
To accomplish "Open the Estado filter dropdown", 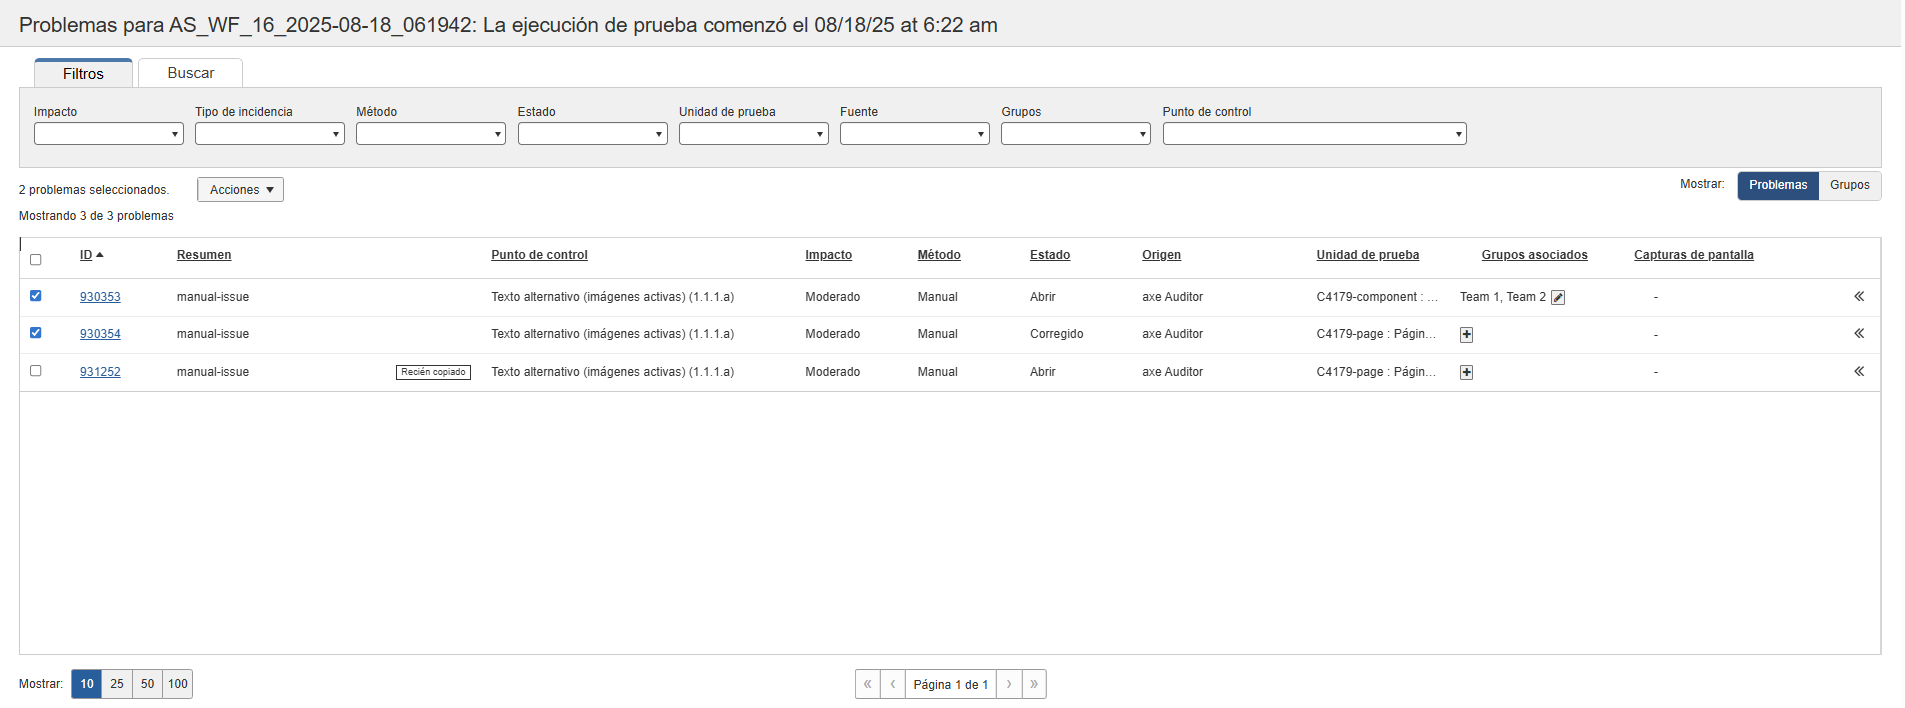I will 592,134.
